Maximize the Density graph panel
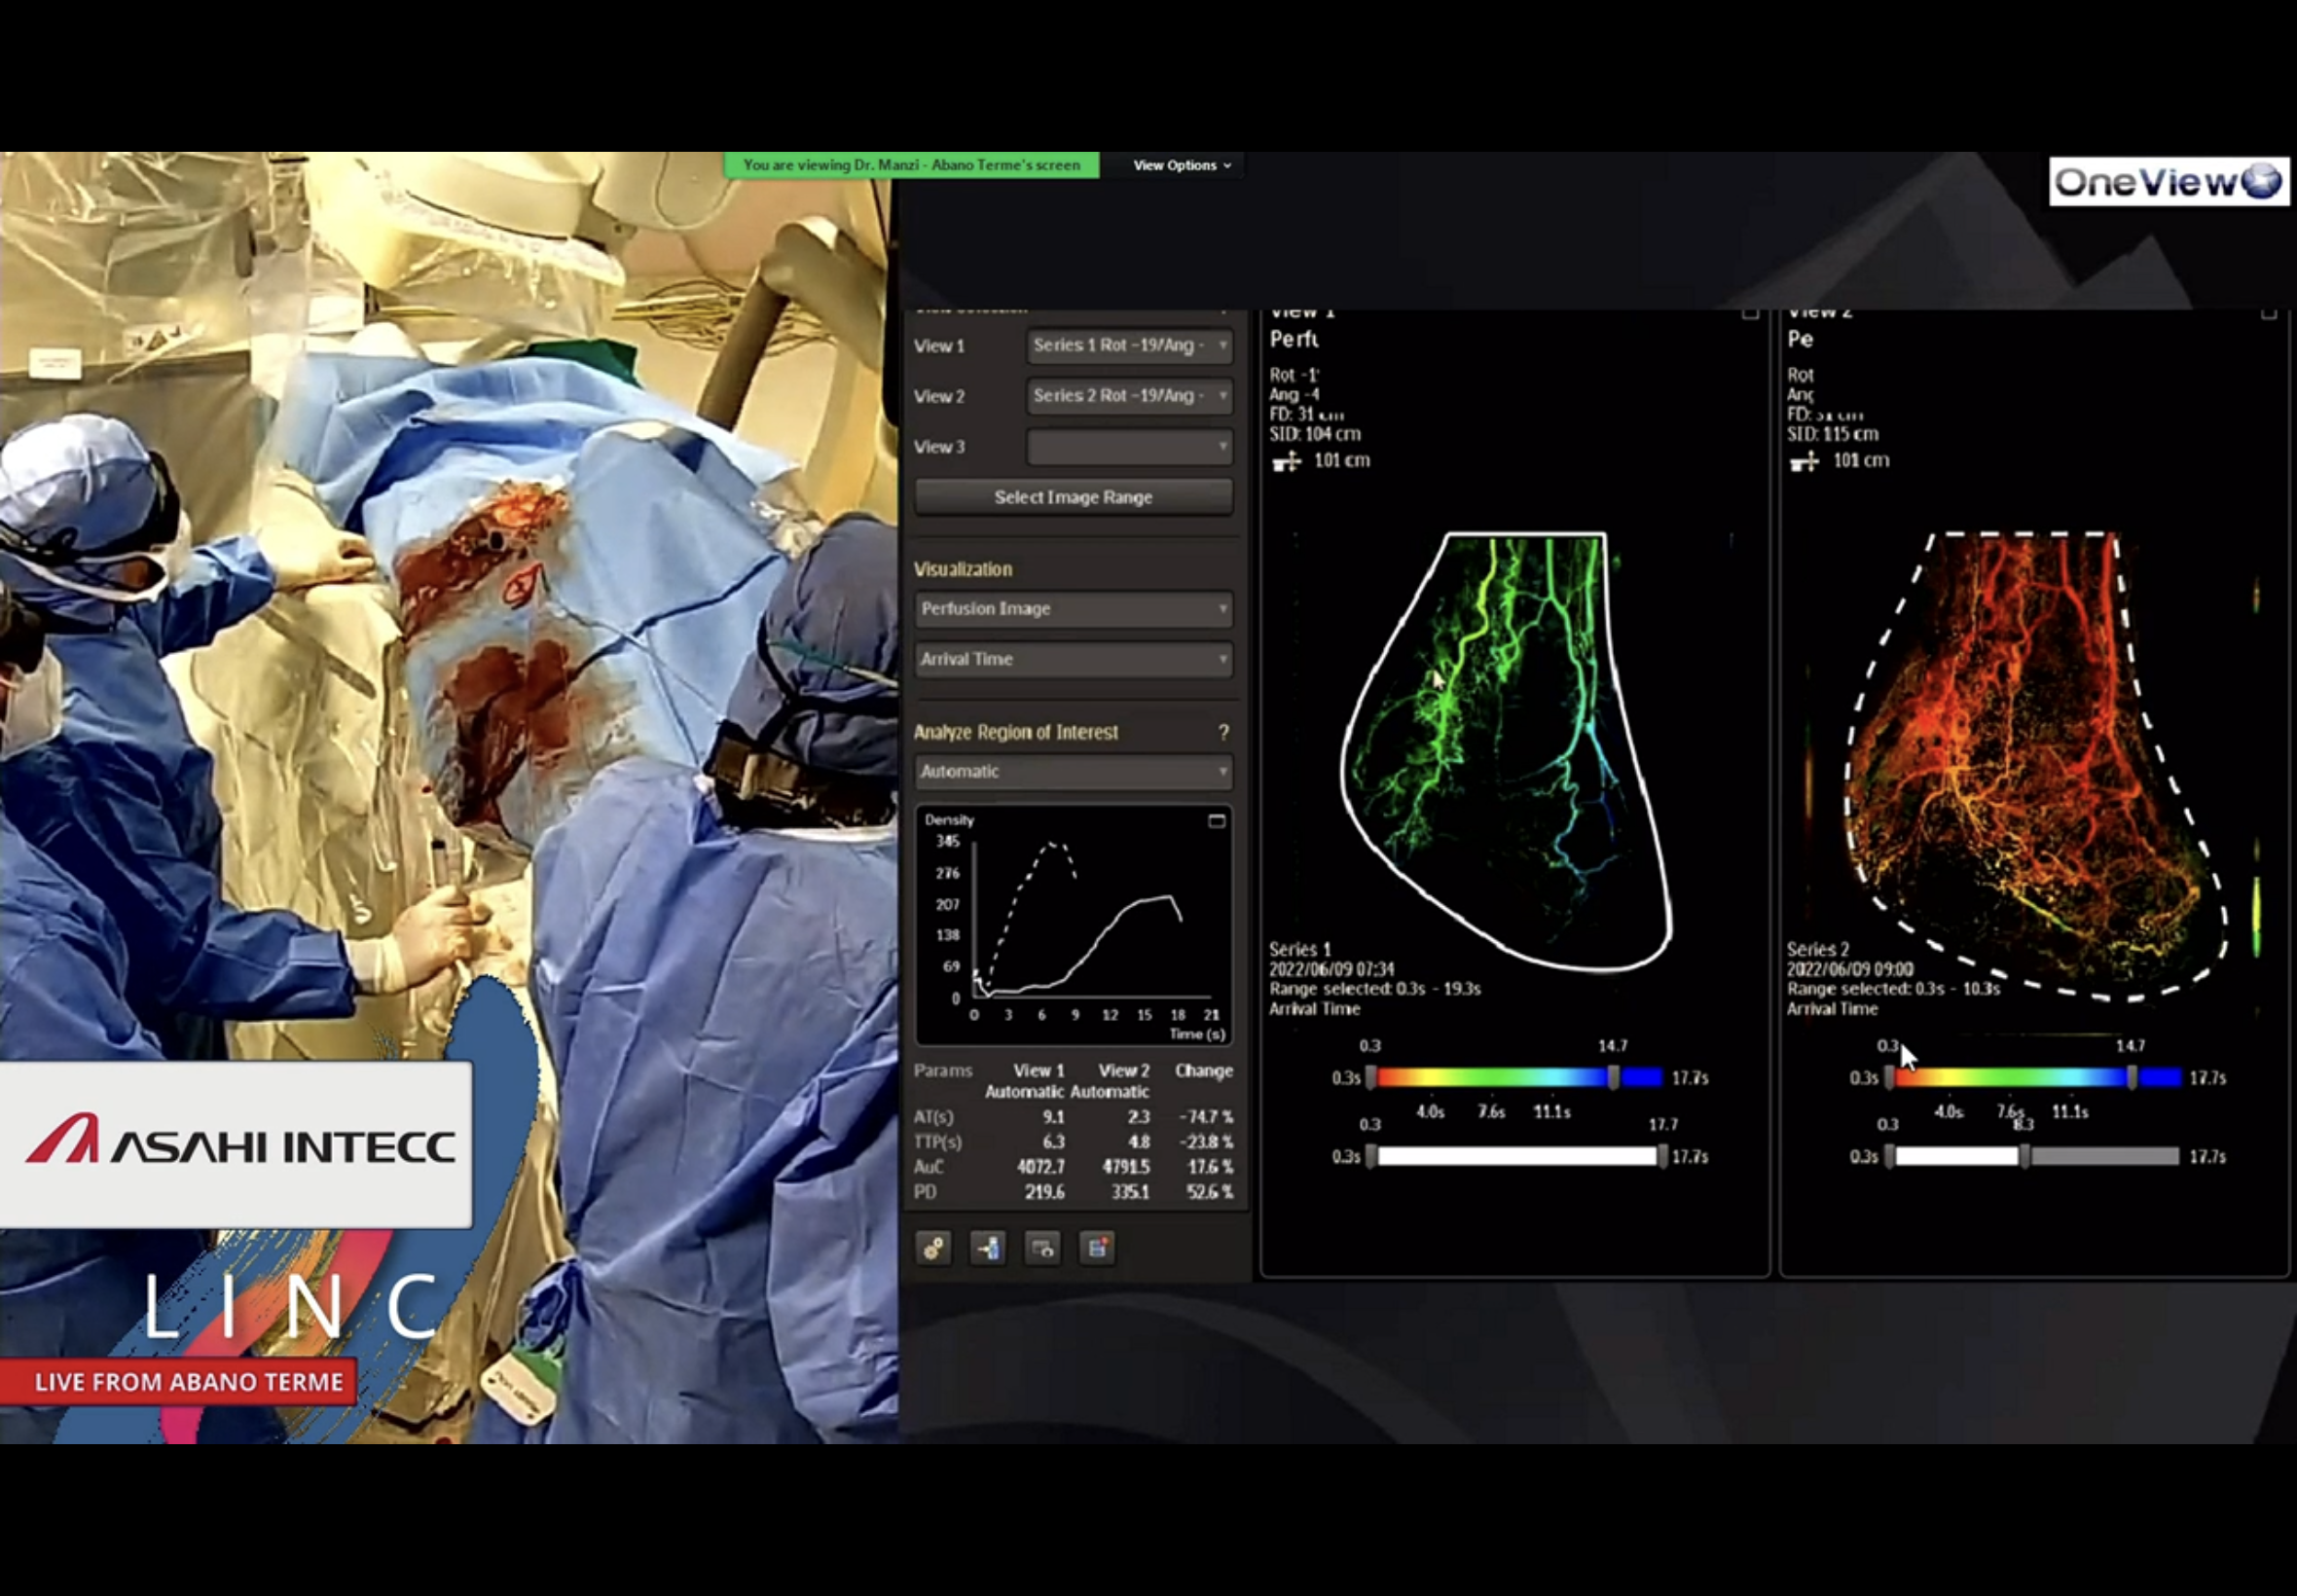The image size is (2297, 1596). coord(1216,821)
